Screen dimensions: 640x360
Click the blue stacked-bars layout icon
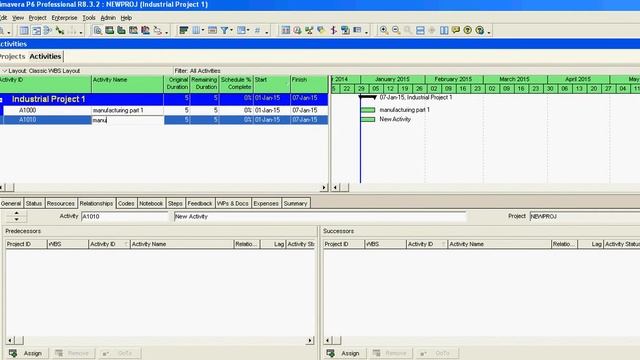click(x=420, y=30)
